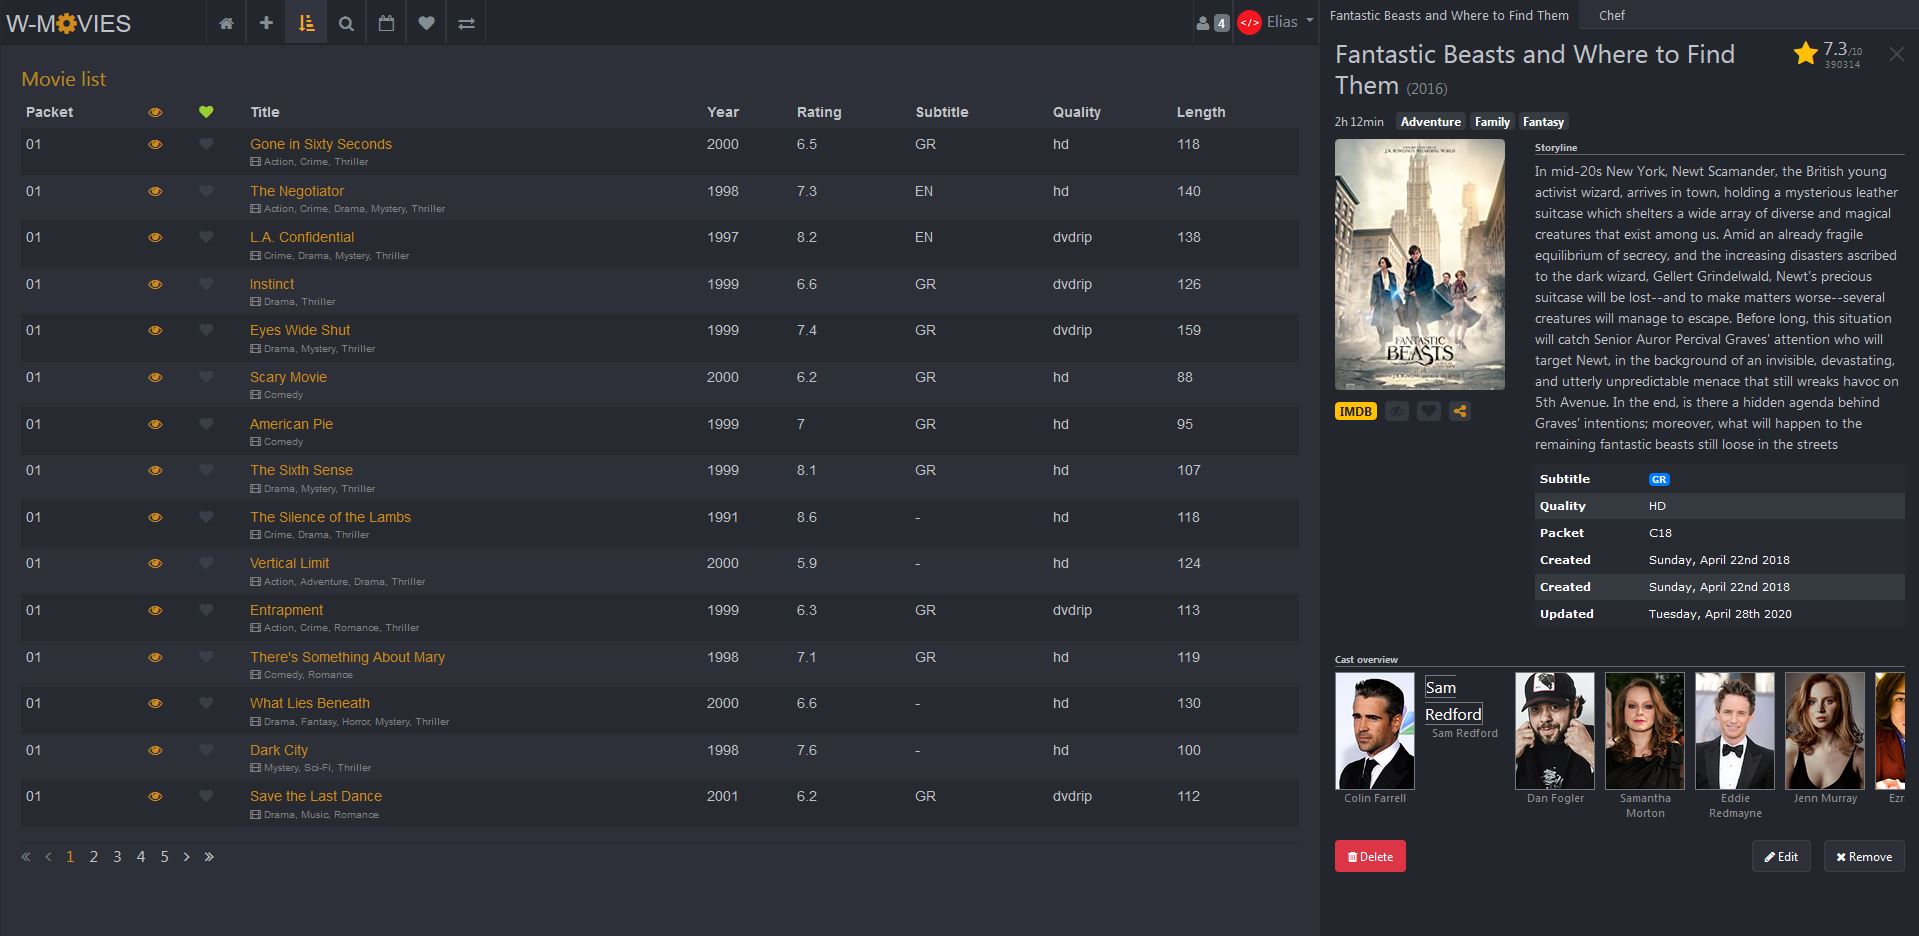
Task: Open the home icon in top toolbar
Action: tap(227, 23)
